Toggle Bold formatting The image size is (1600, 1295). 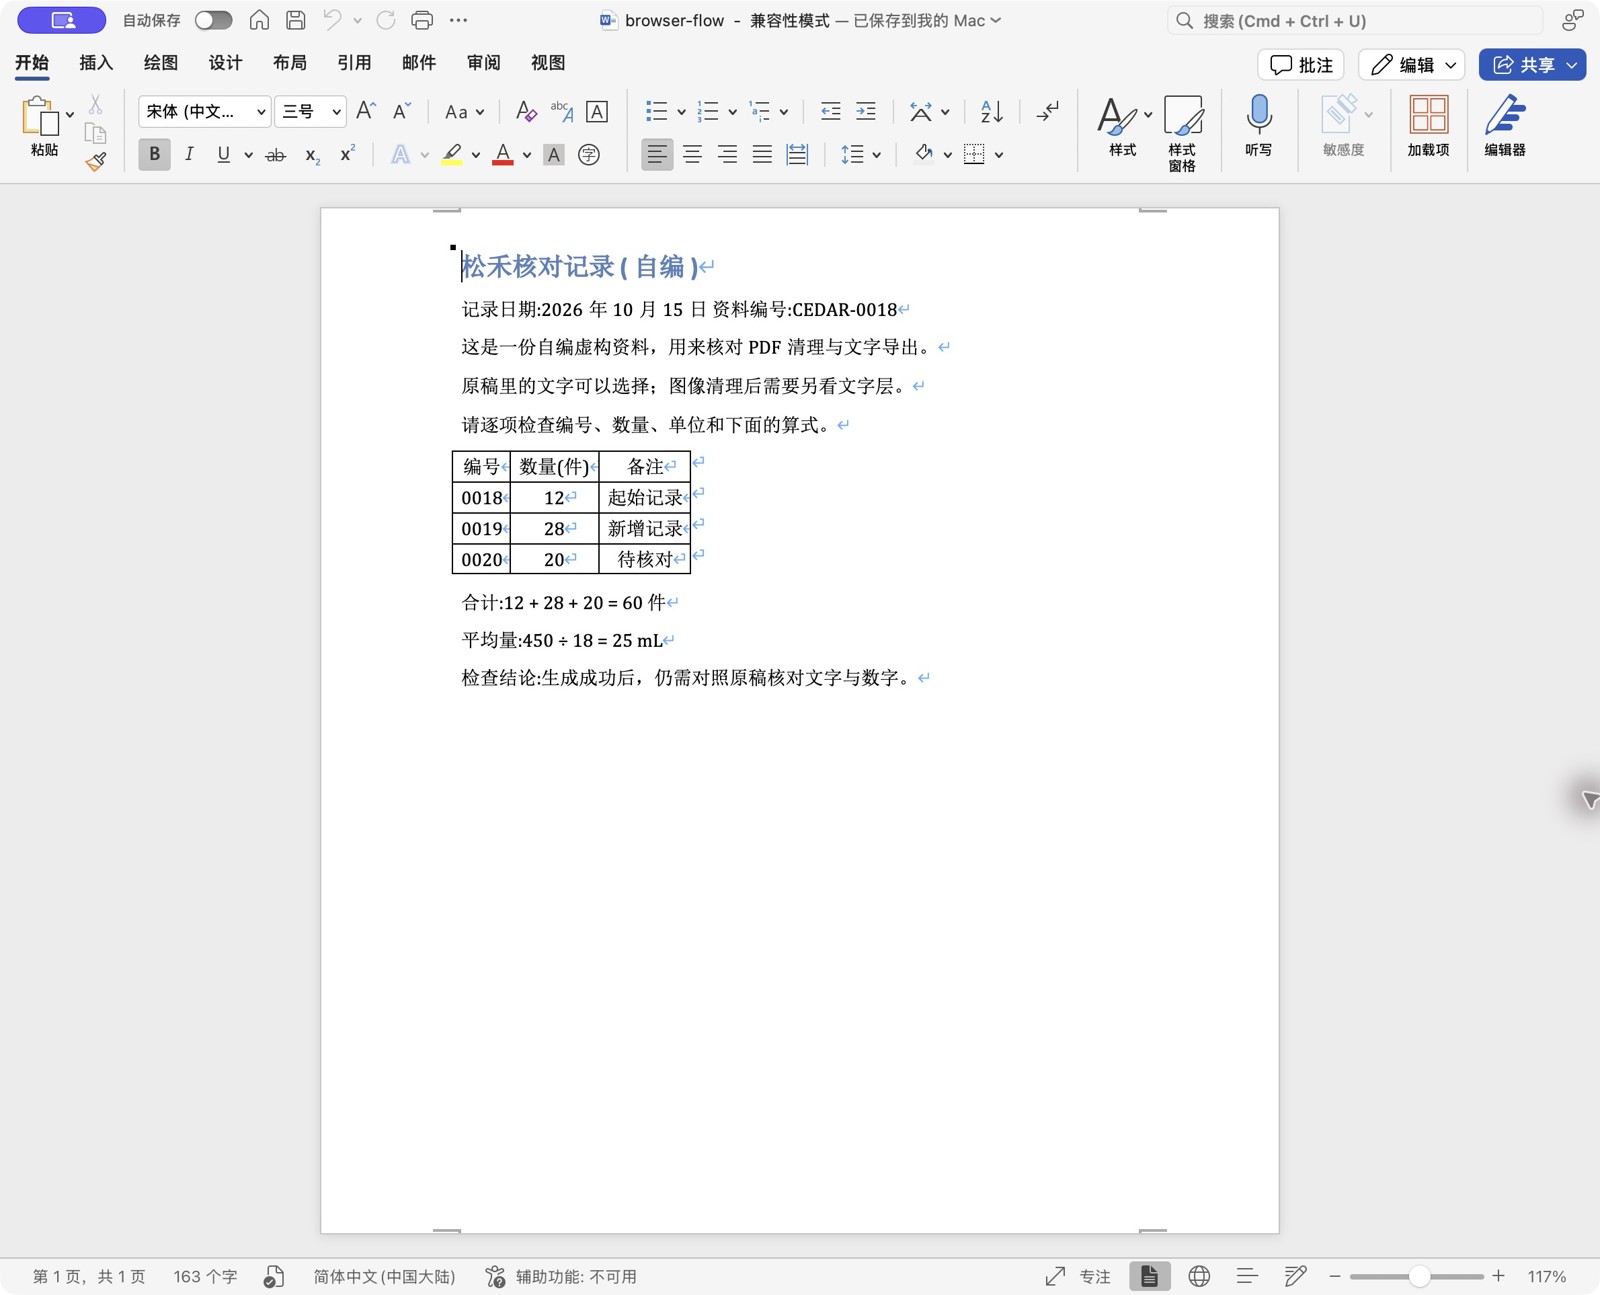point(154,154)
